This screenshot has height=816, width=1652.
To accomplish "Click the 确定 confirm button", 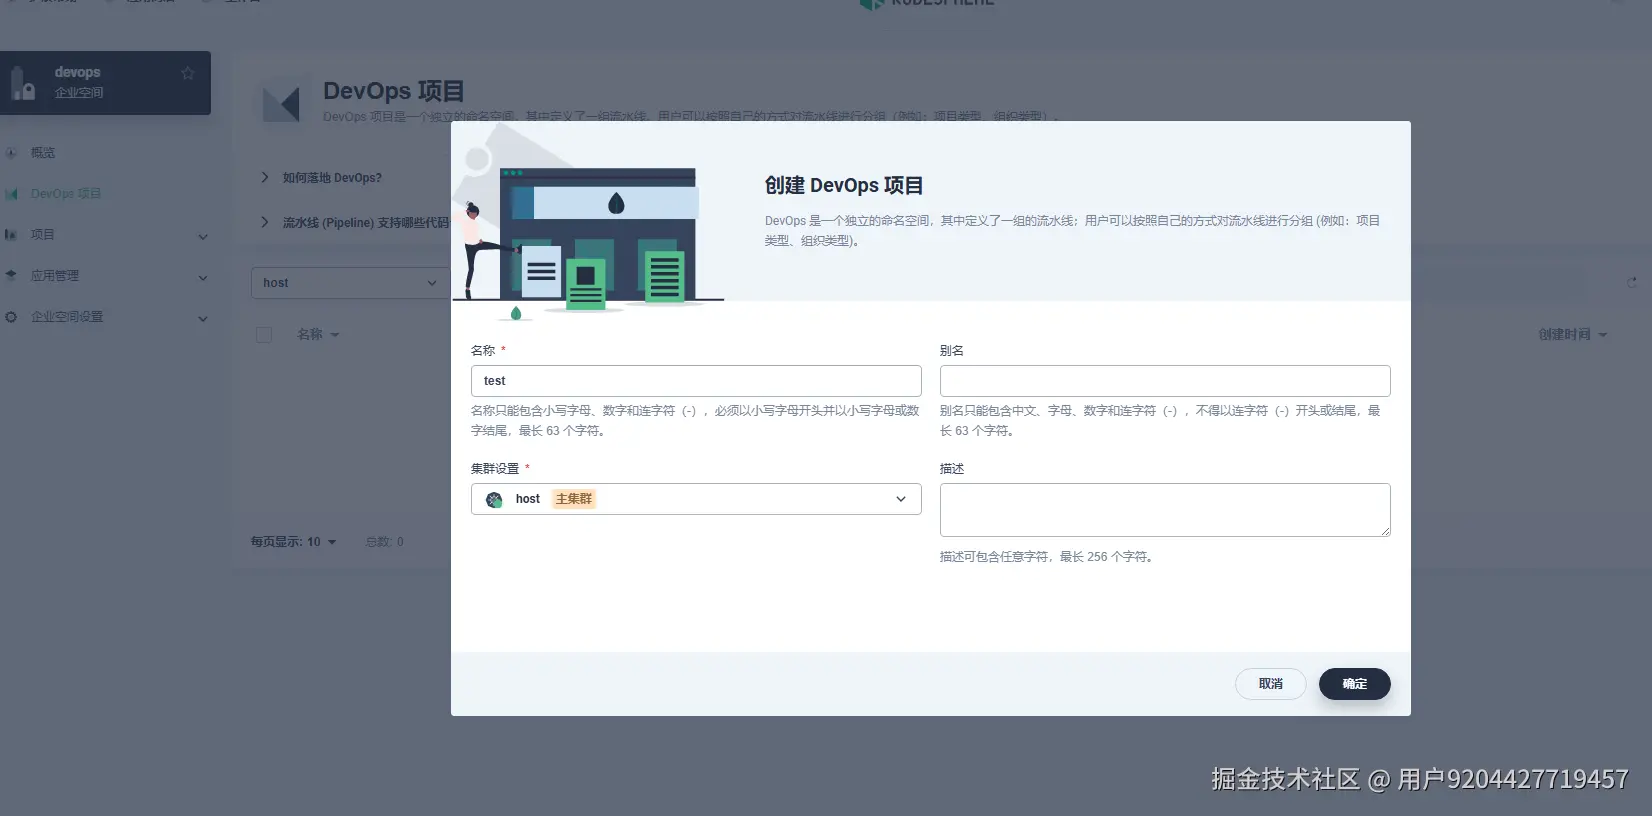I will click(1354, 684).
